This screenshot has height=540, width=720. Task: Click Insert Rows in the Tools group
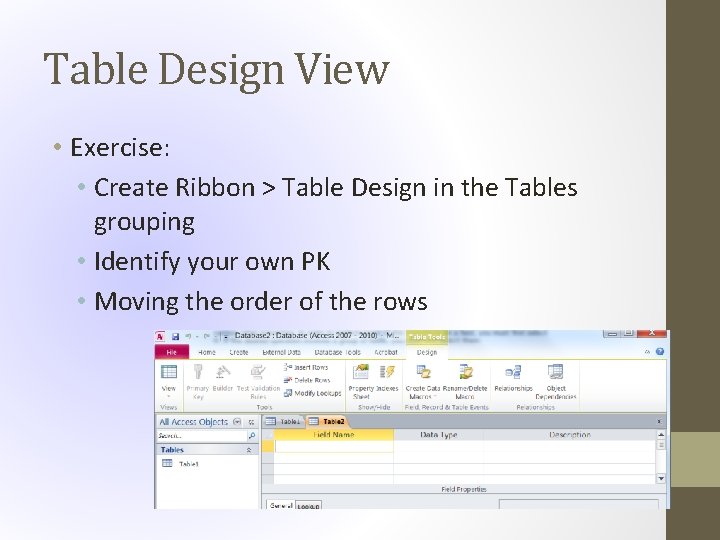click(306, 367)
